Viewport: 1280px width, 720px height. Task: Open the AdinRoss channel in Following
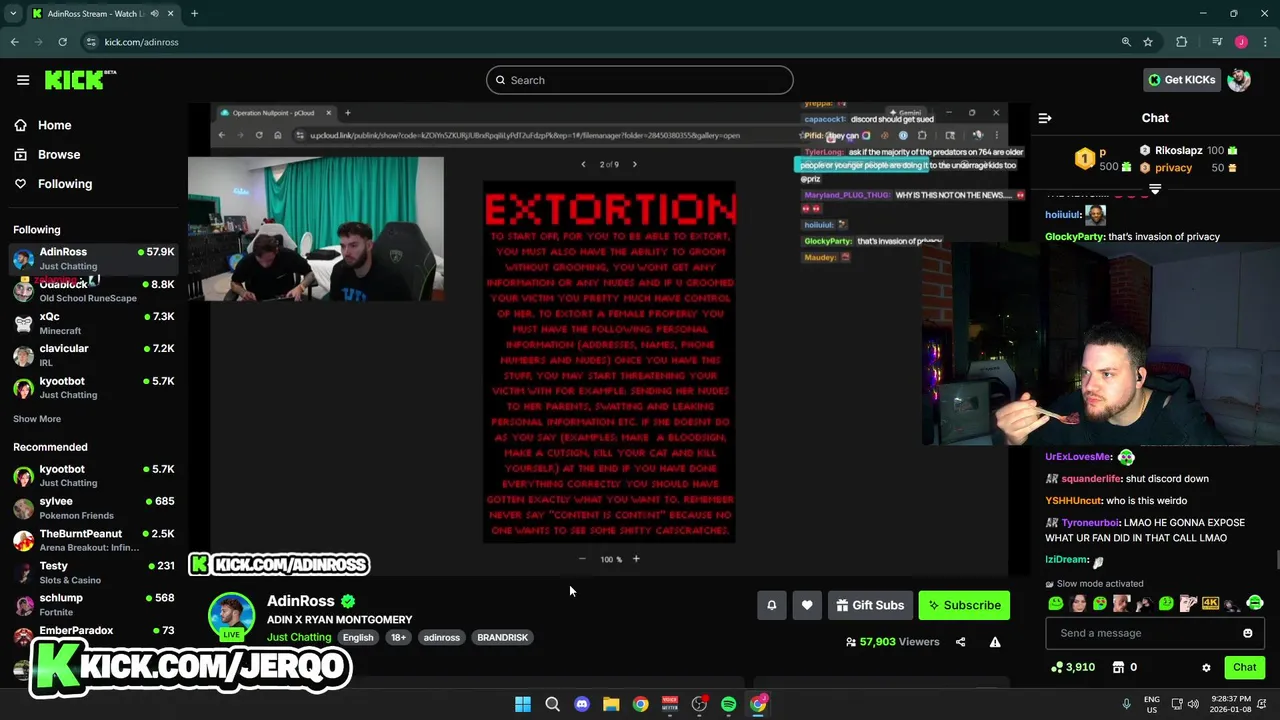tap(92, 258)
